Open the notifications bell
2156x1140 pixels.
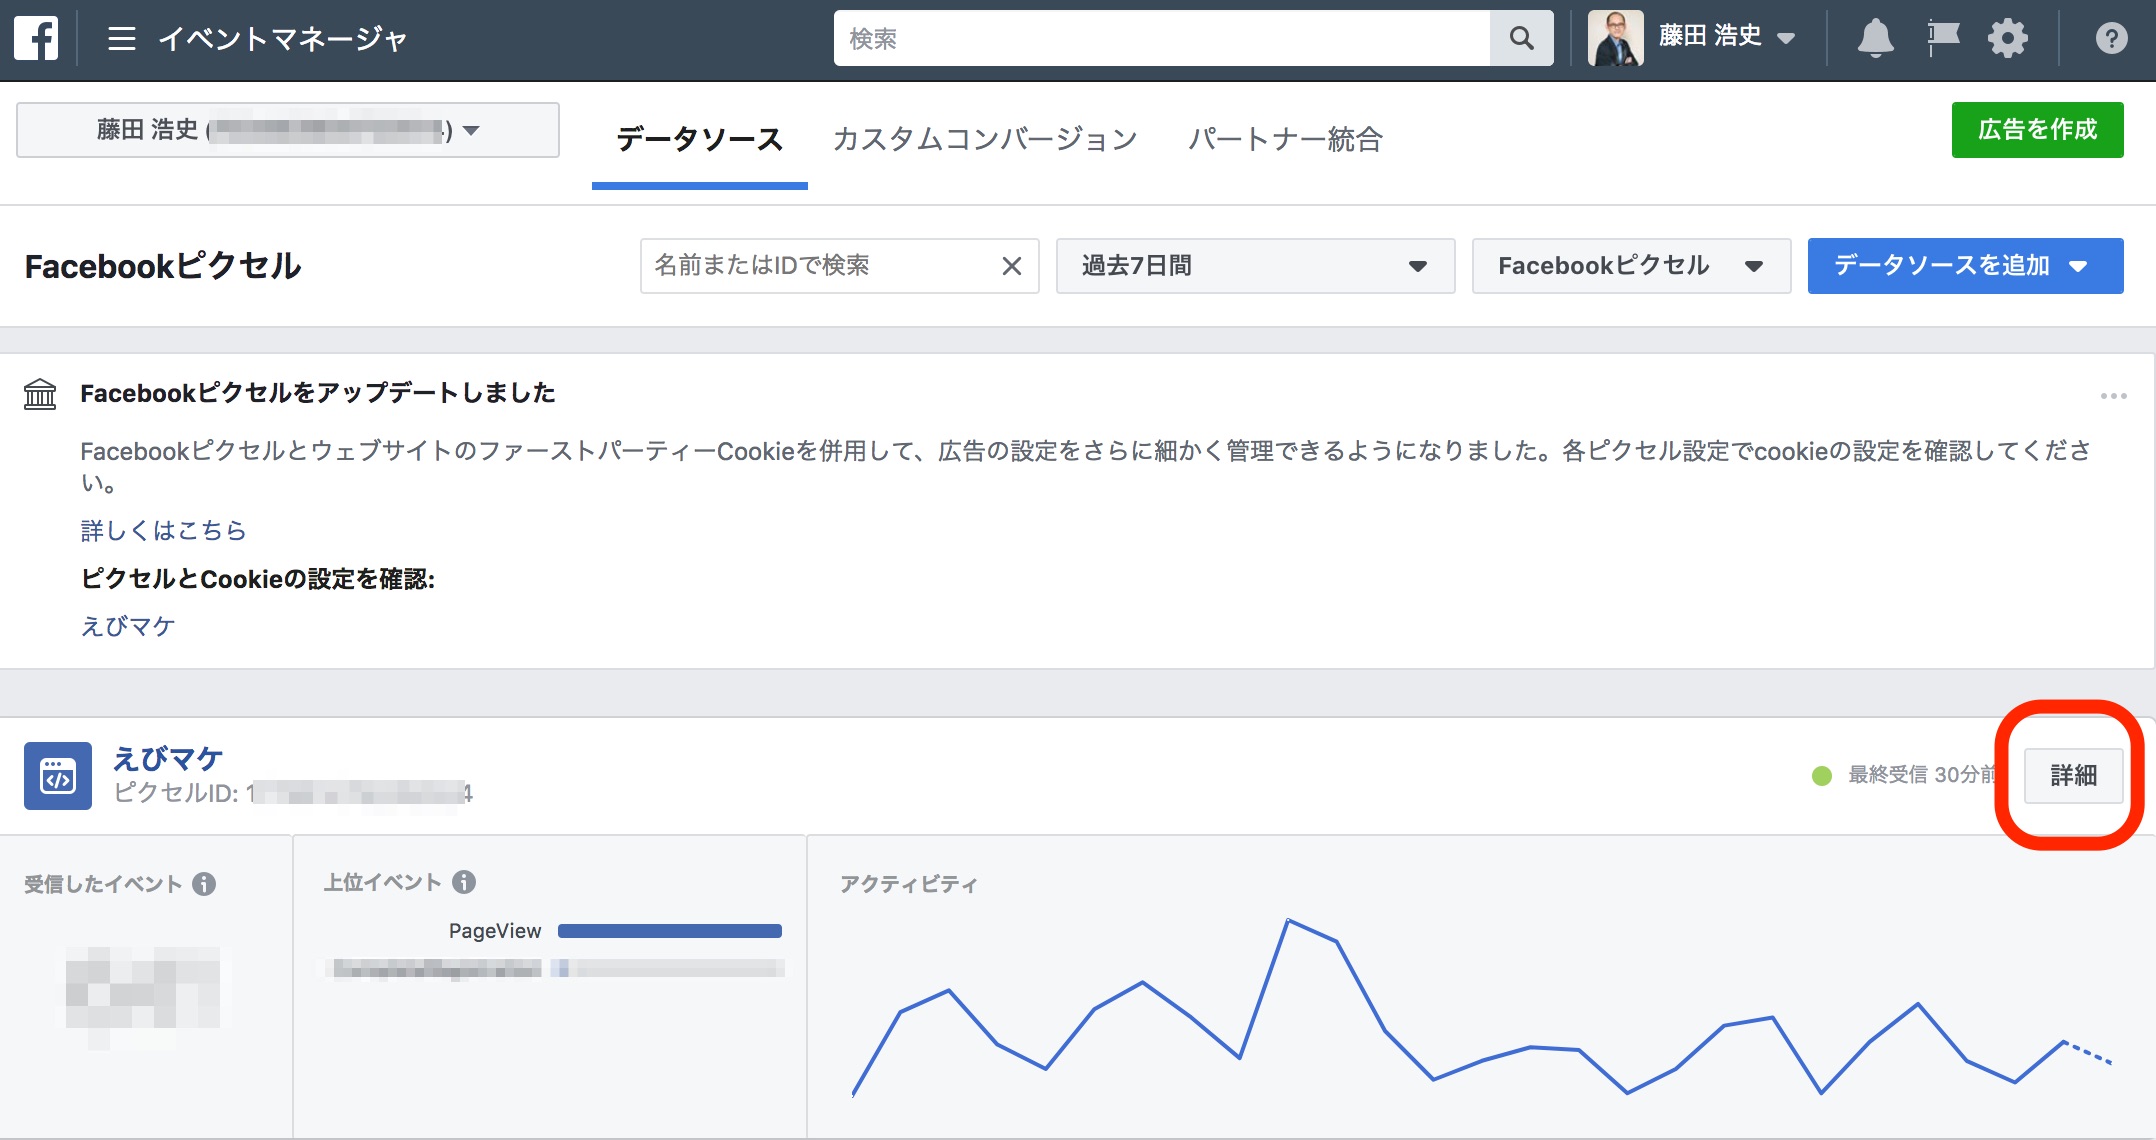(x=1875, y=38)
